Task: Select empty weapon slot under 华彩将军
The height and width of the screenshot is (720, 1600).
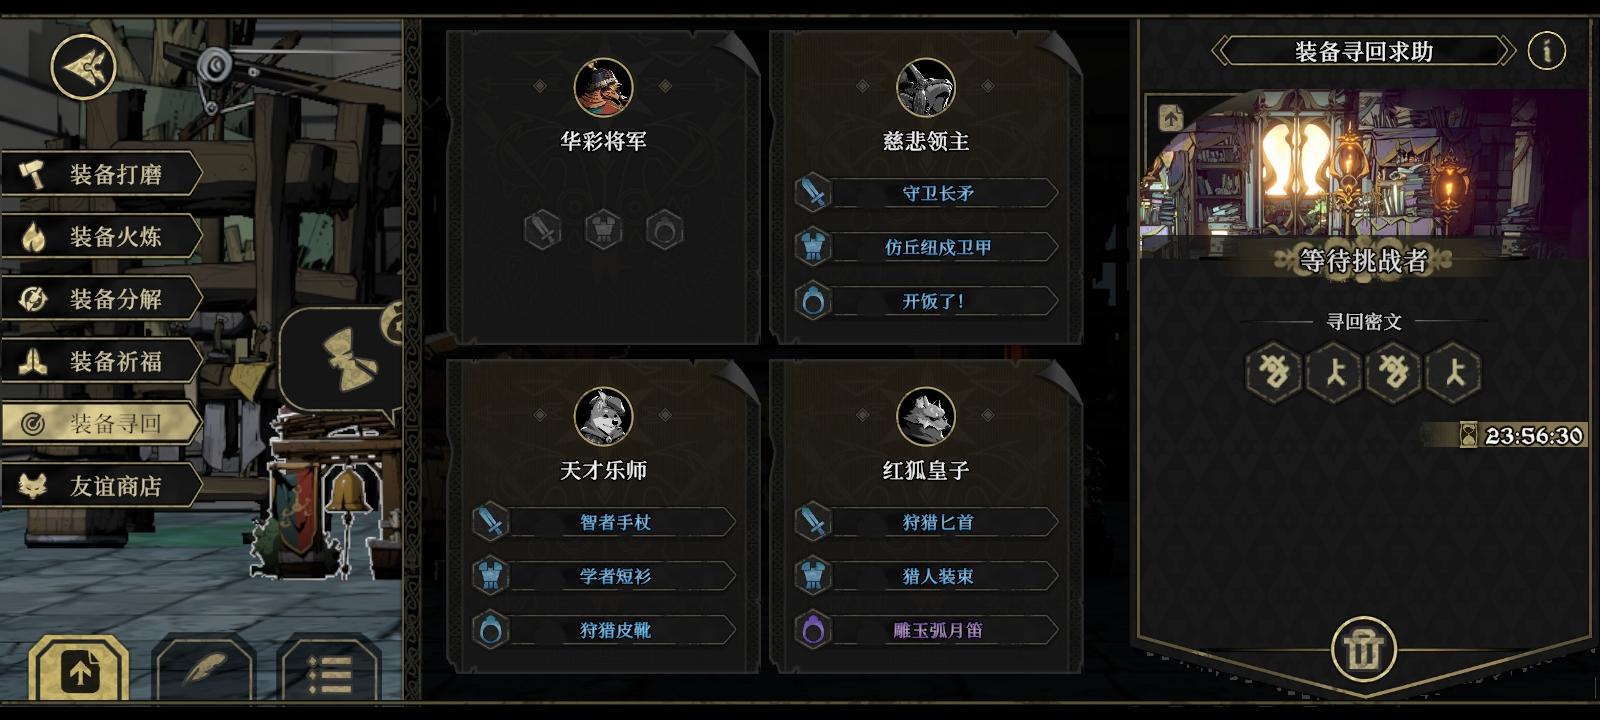Action: point(543,230)
